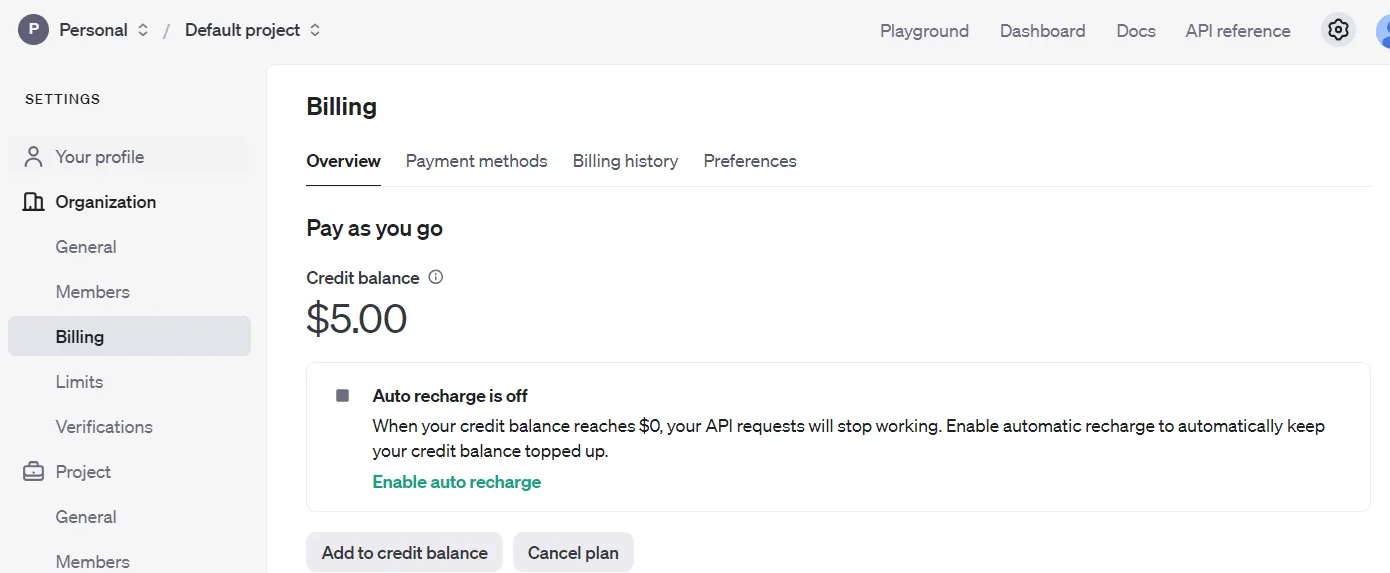This screenshot has height=573, width=1390.
Task: Open Playground from the top navigation
Action: (x=924, y=31)
